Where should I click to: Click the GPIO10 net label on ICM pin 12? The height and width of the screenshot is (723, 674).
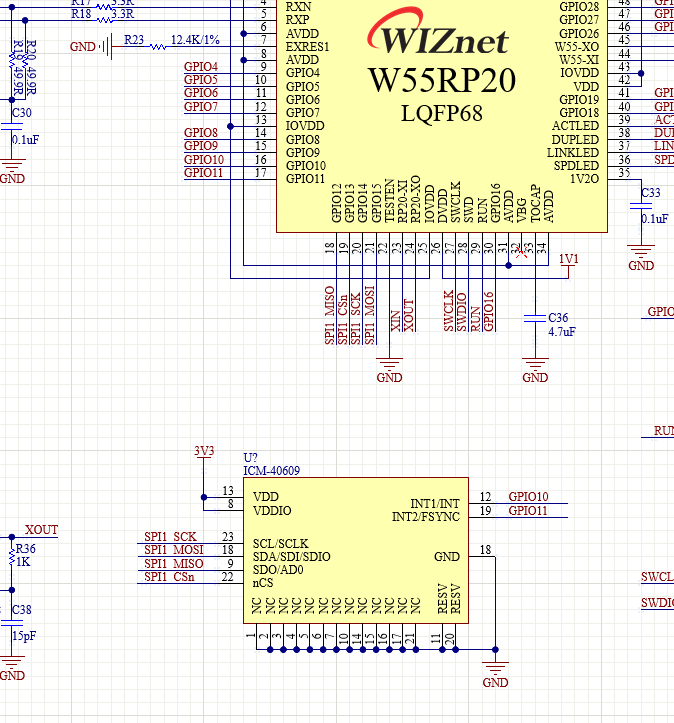coord(528,497)
